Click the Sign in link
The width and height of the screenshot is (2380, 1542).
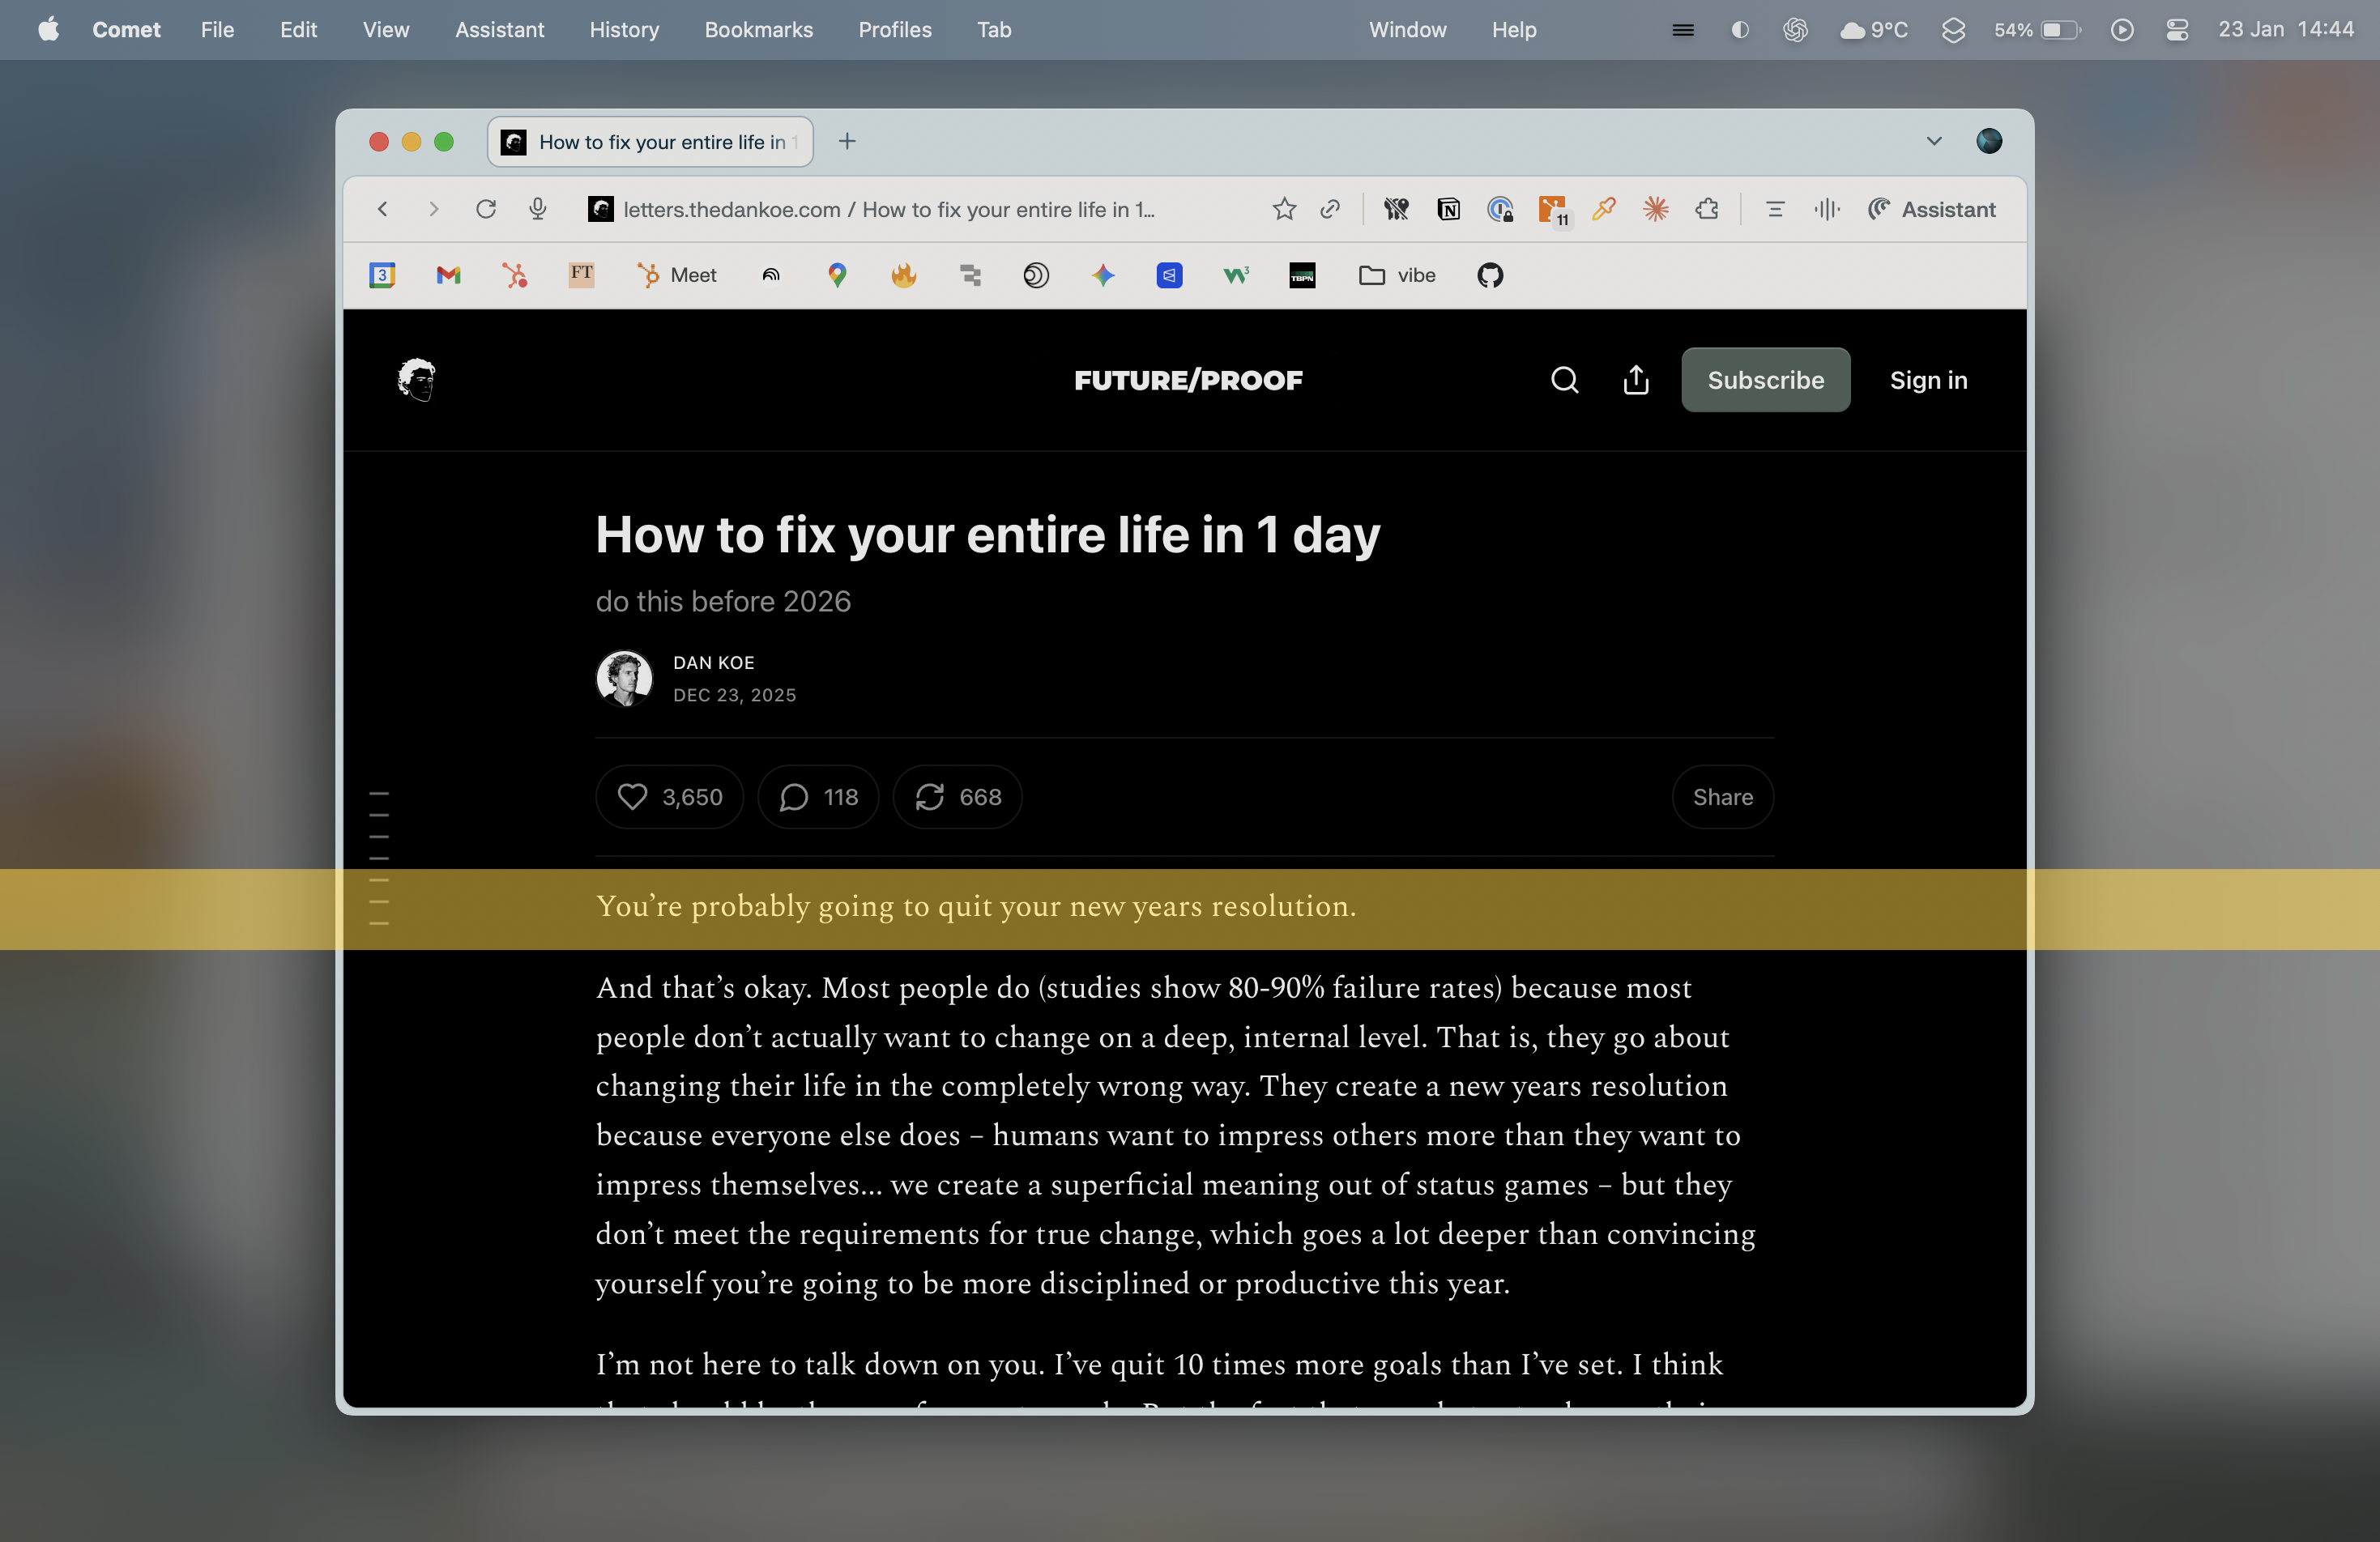(x=1928, y=380)
